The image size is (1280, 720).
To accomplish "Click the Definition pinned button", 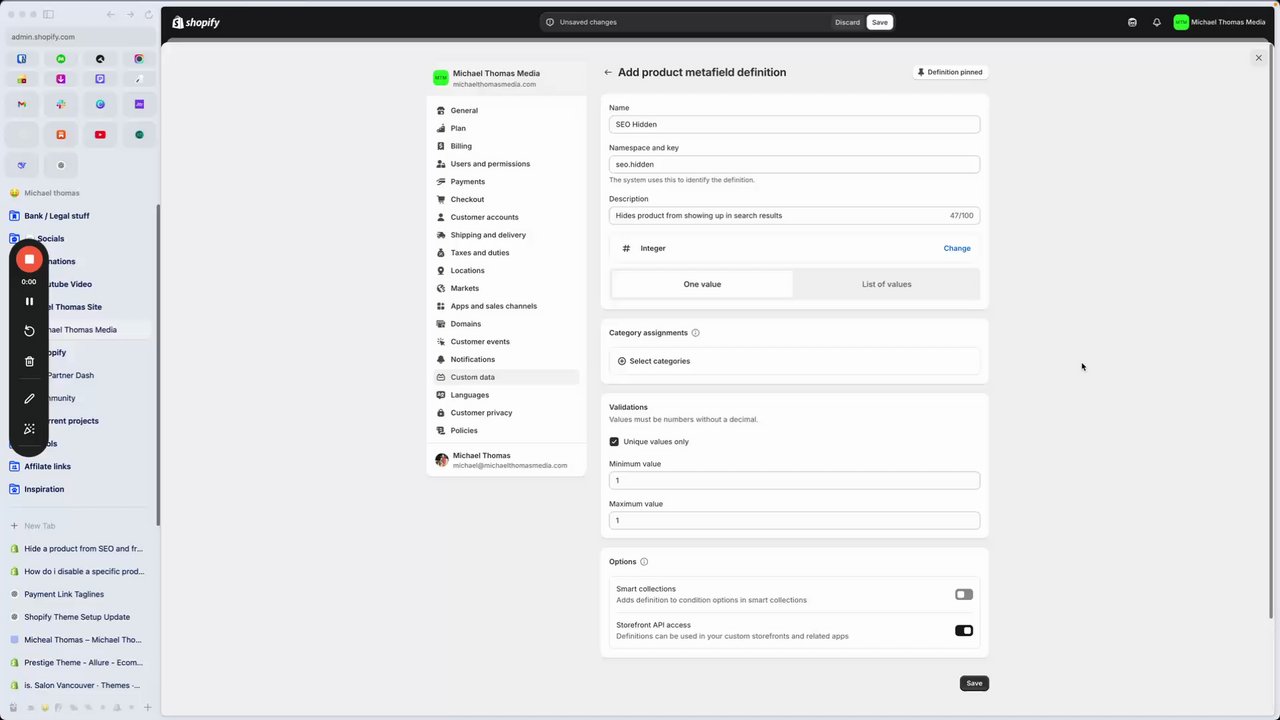I will pos(950,72).
